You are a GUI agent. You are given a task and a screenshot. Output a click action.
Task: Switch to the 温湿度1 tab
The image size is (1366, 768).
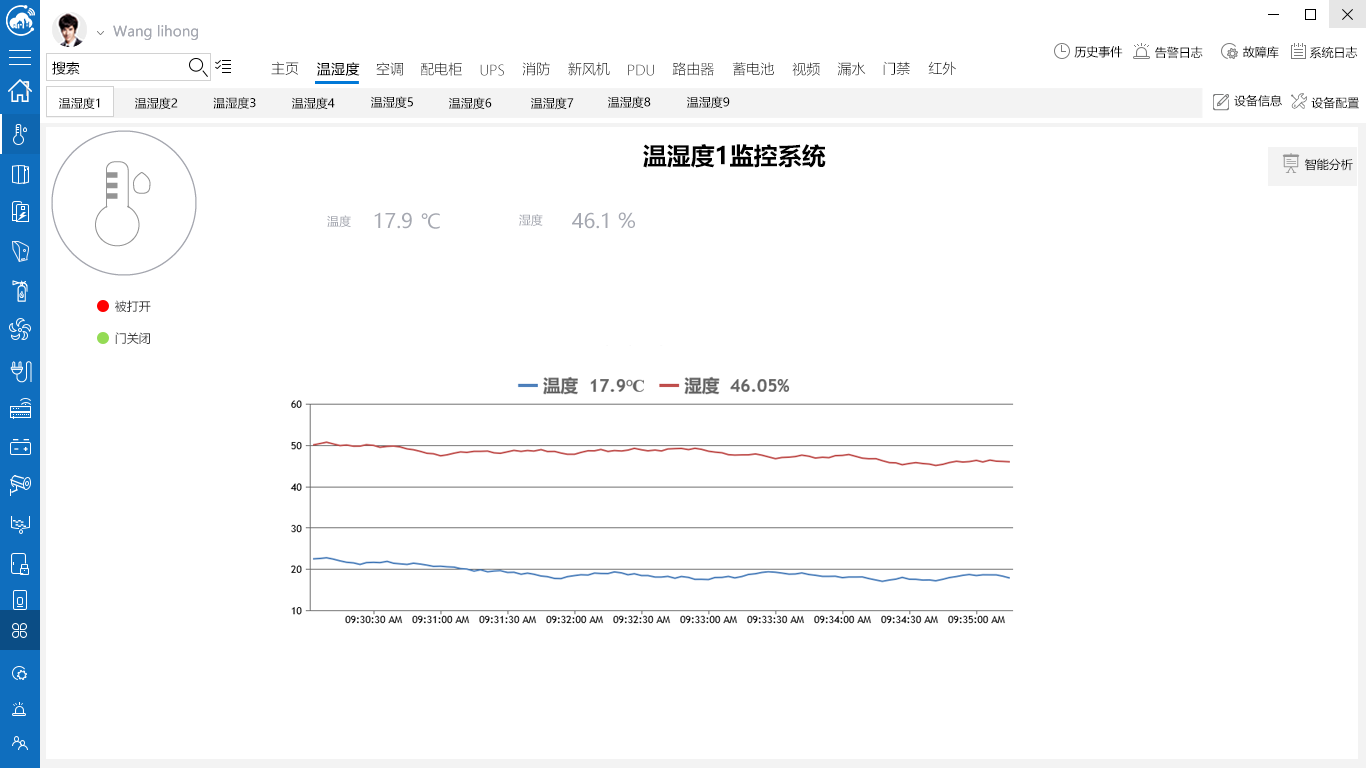[80, 102]
